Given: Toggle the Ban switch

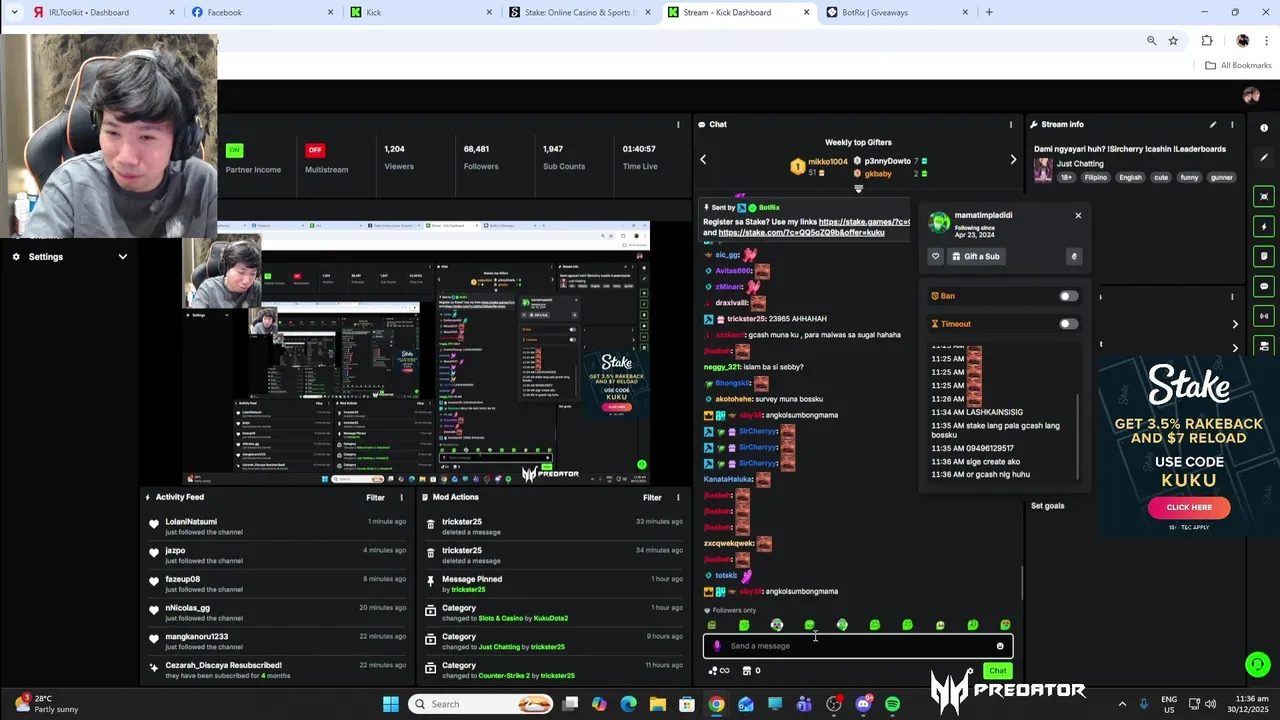Looking at the screenshot, I should [1068, 296].
